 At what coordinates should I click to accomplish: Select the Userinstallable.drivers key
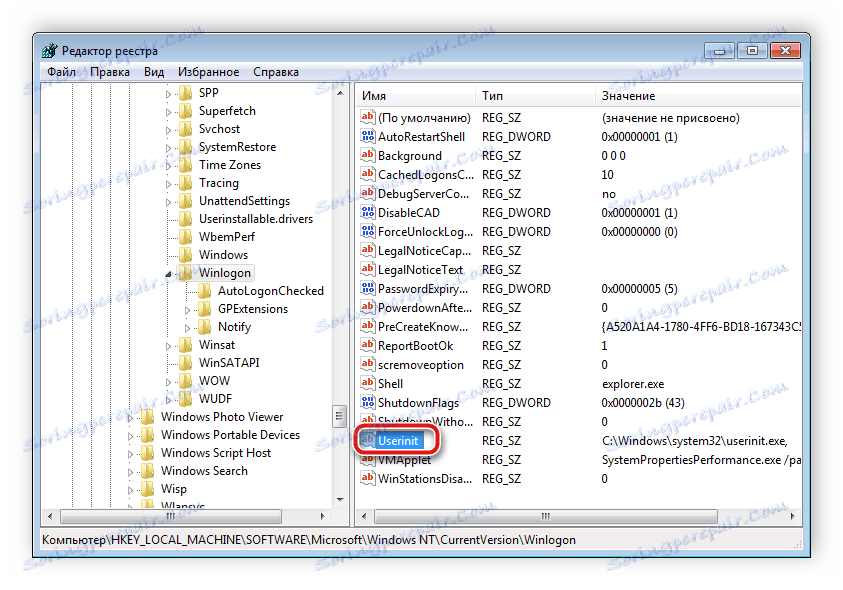click(256, 219)
